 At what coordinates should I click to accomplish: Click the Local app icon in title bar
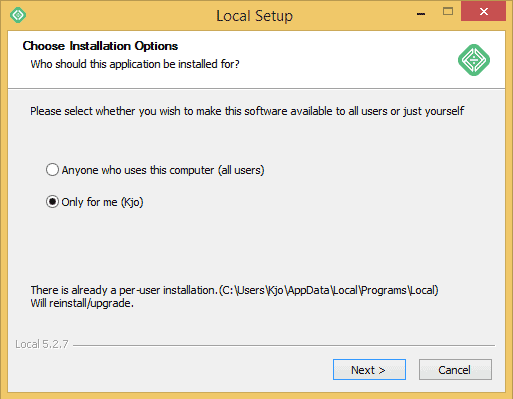tap(18, 15)
